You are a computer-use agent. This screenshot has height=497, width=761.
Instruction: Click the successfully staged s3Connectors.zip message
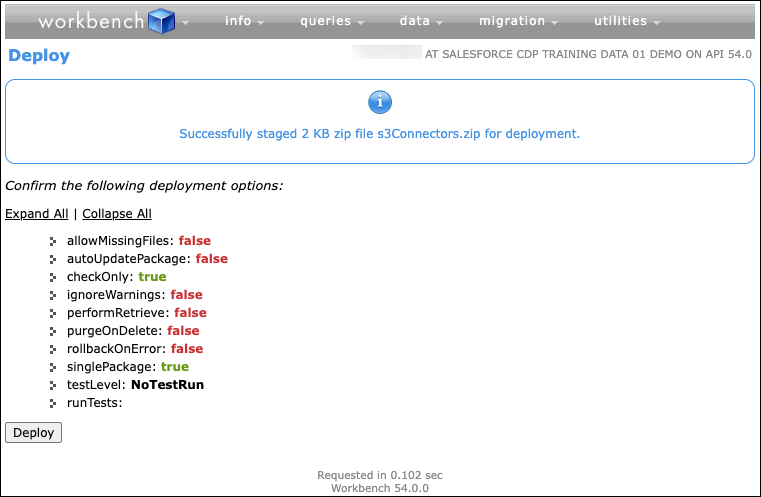pos(380,133)
